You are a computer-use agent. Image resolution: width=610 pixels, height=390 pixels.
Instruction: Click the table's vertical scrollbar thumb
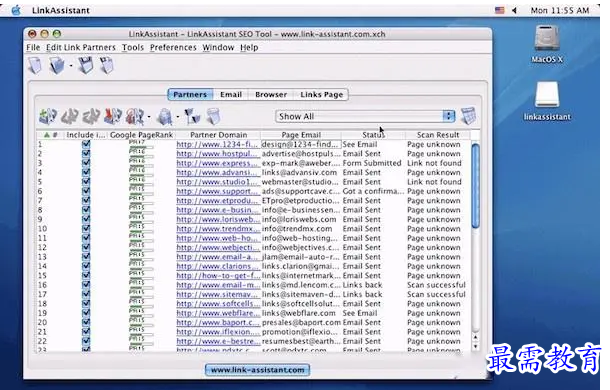[475, 186]
